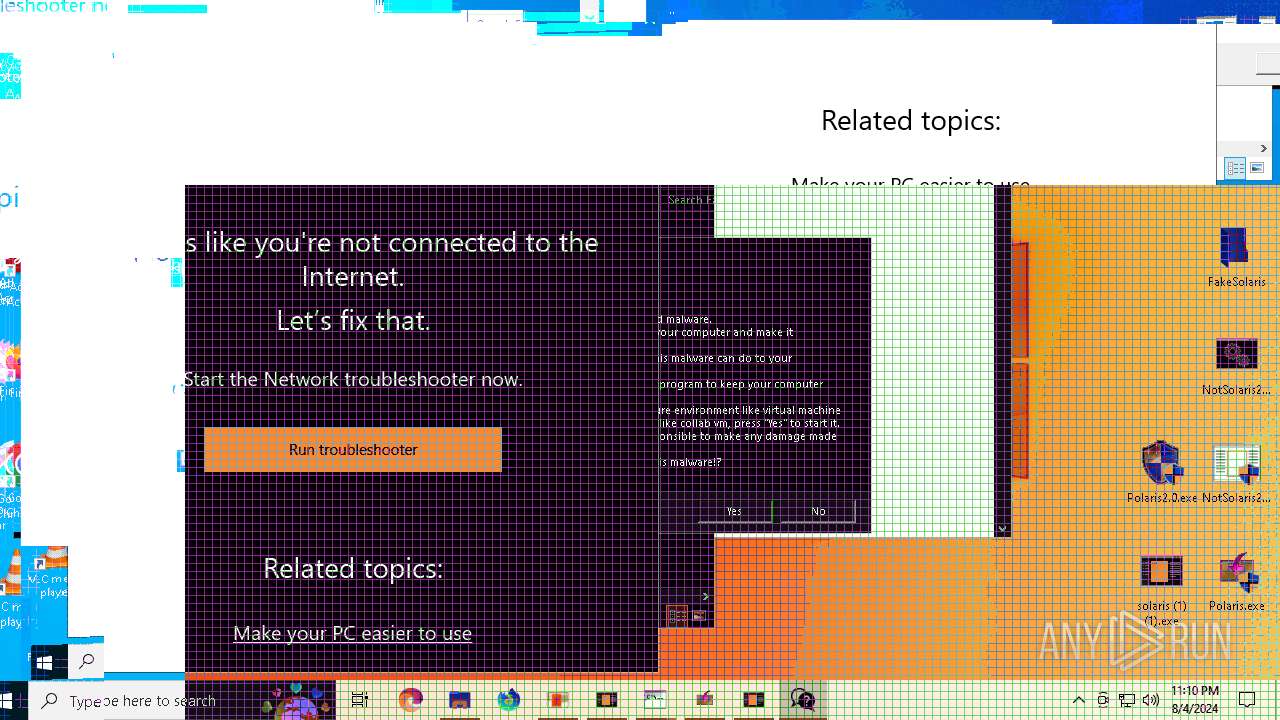This screenshot has width=1280, height=720.
Task: Open Task View from the taskbar
Action: pyautogui.click(x=360, y=700)
